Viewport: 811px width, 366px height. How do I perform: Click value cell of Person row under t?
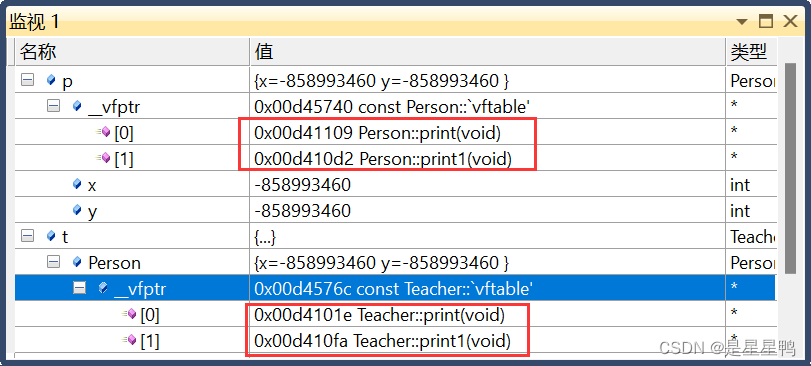[x=488, y=262]
